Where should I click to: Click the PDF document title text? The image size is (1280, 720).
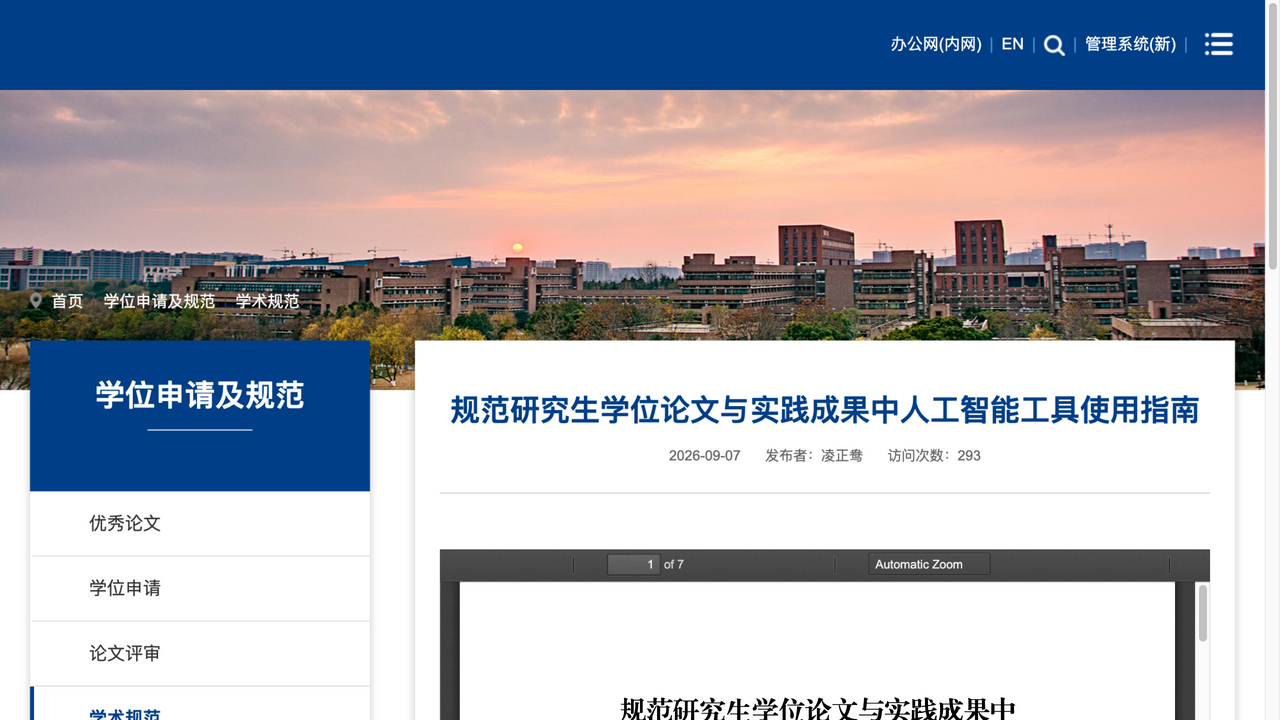(x=818, y=709)
